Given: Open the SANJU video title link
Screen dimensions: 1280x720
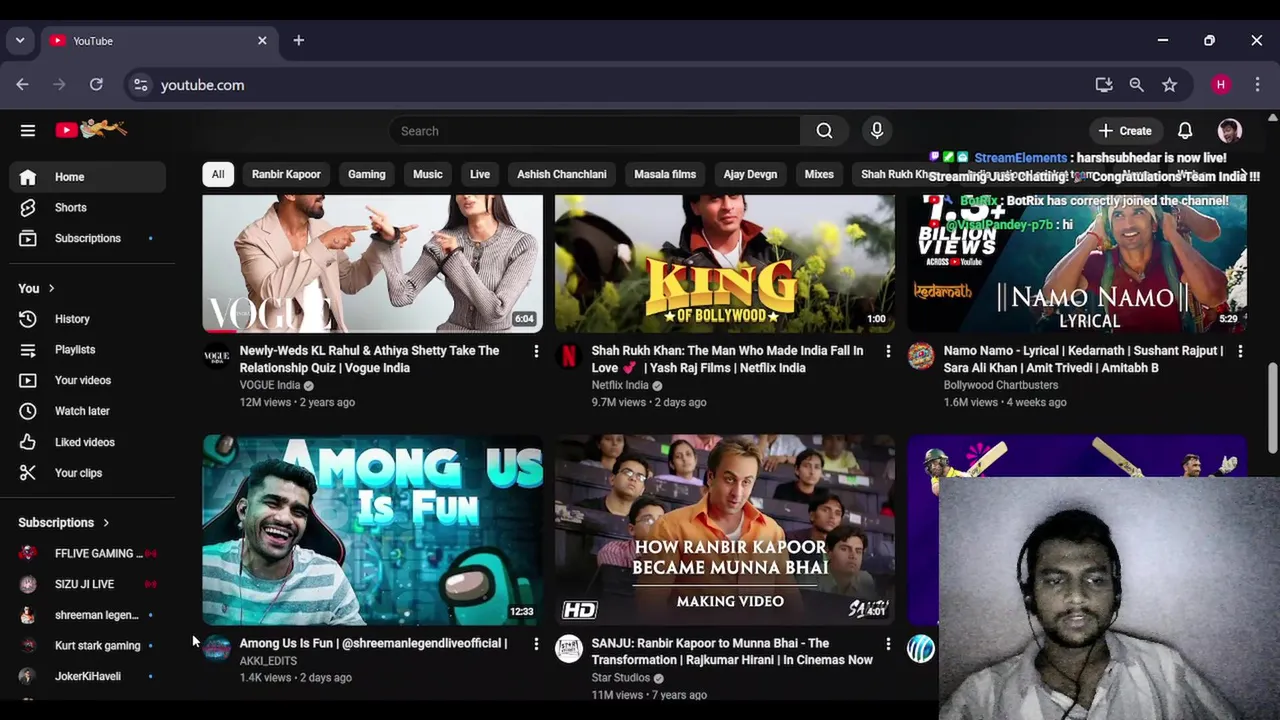Looking at the screenshot, I should pos(732,652).
